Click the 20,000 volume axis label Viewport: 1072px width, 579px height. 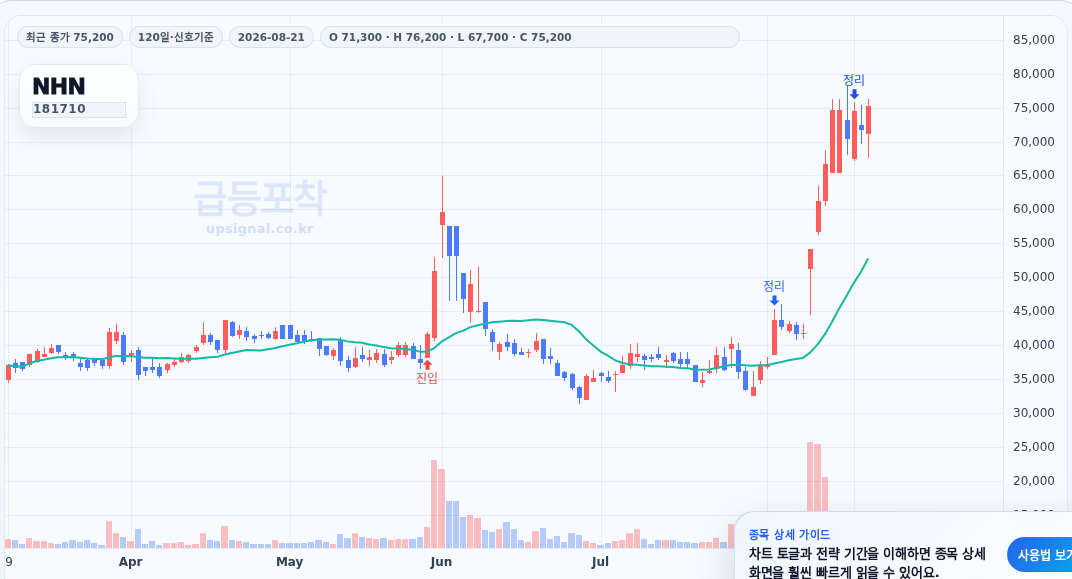tap(1033, 481)
